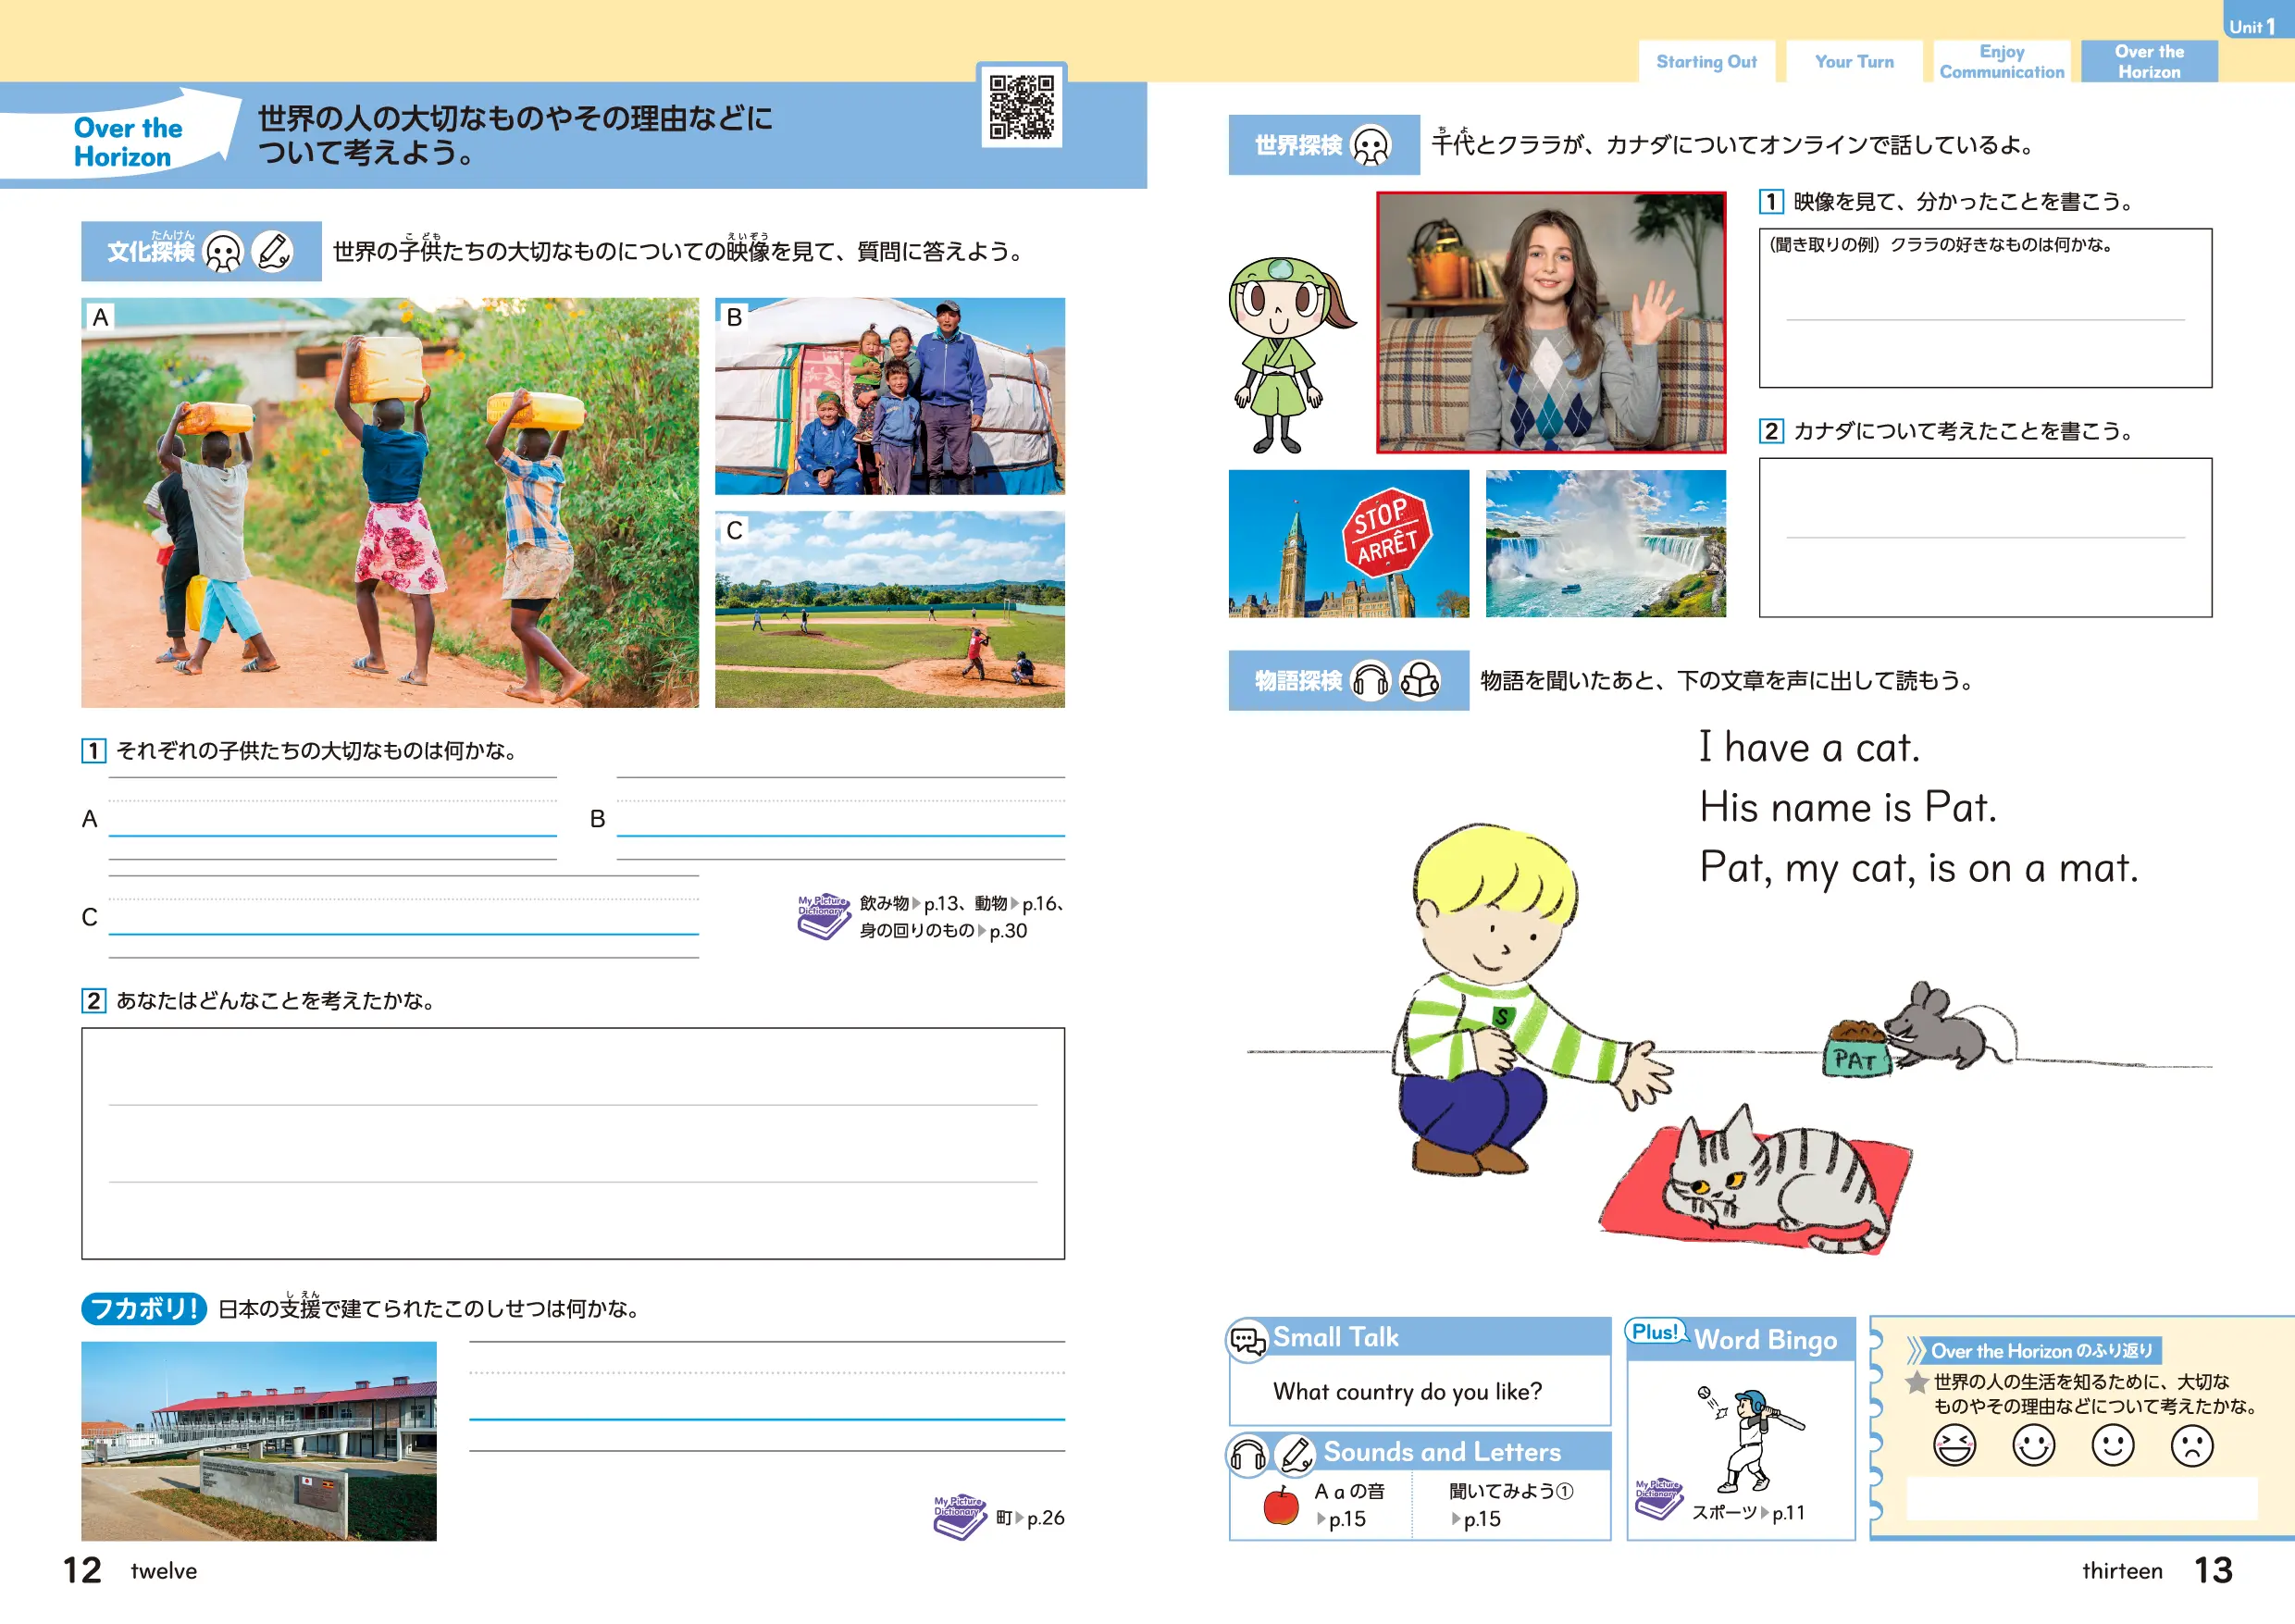Image resolution: width=2295 pixels, height=1624 pixels.
Task: Click the headphones icon beside 物語探検
Action: pos(1370,681)
